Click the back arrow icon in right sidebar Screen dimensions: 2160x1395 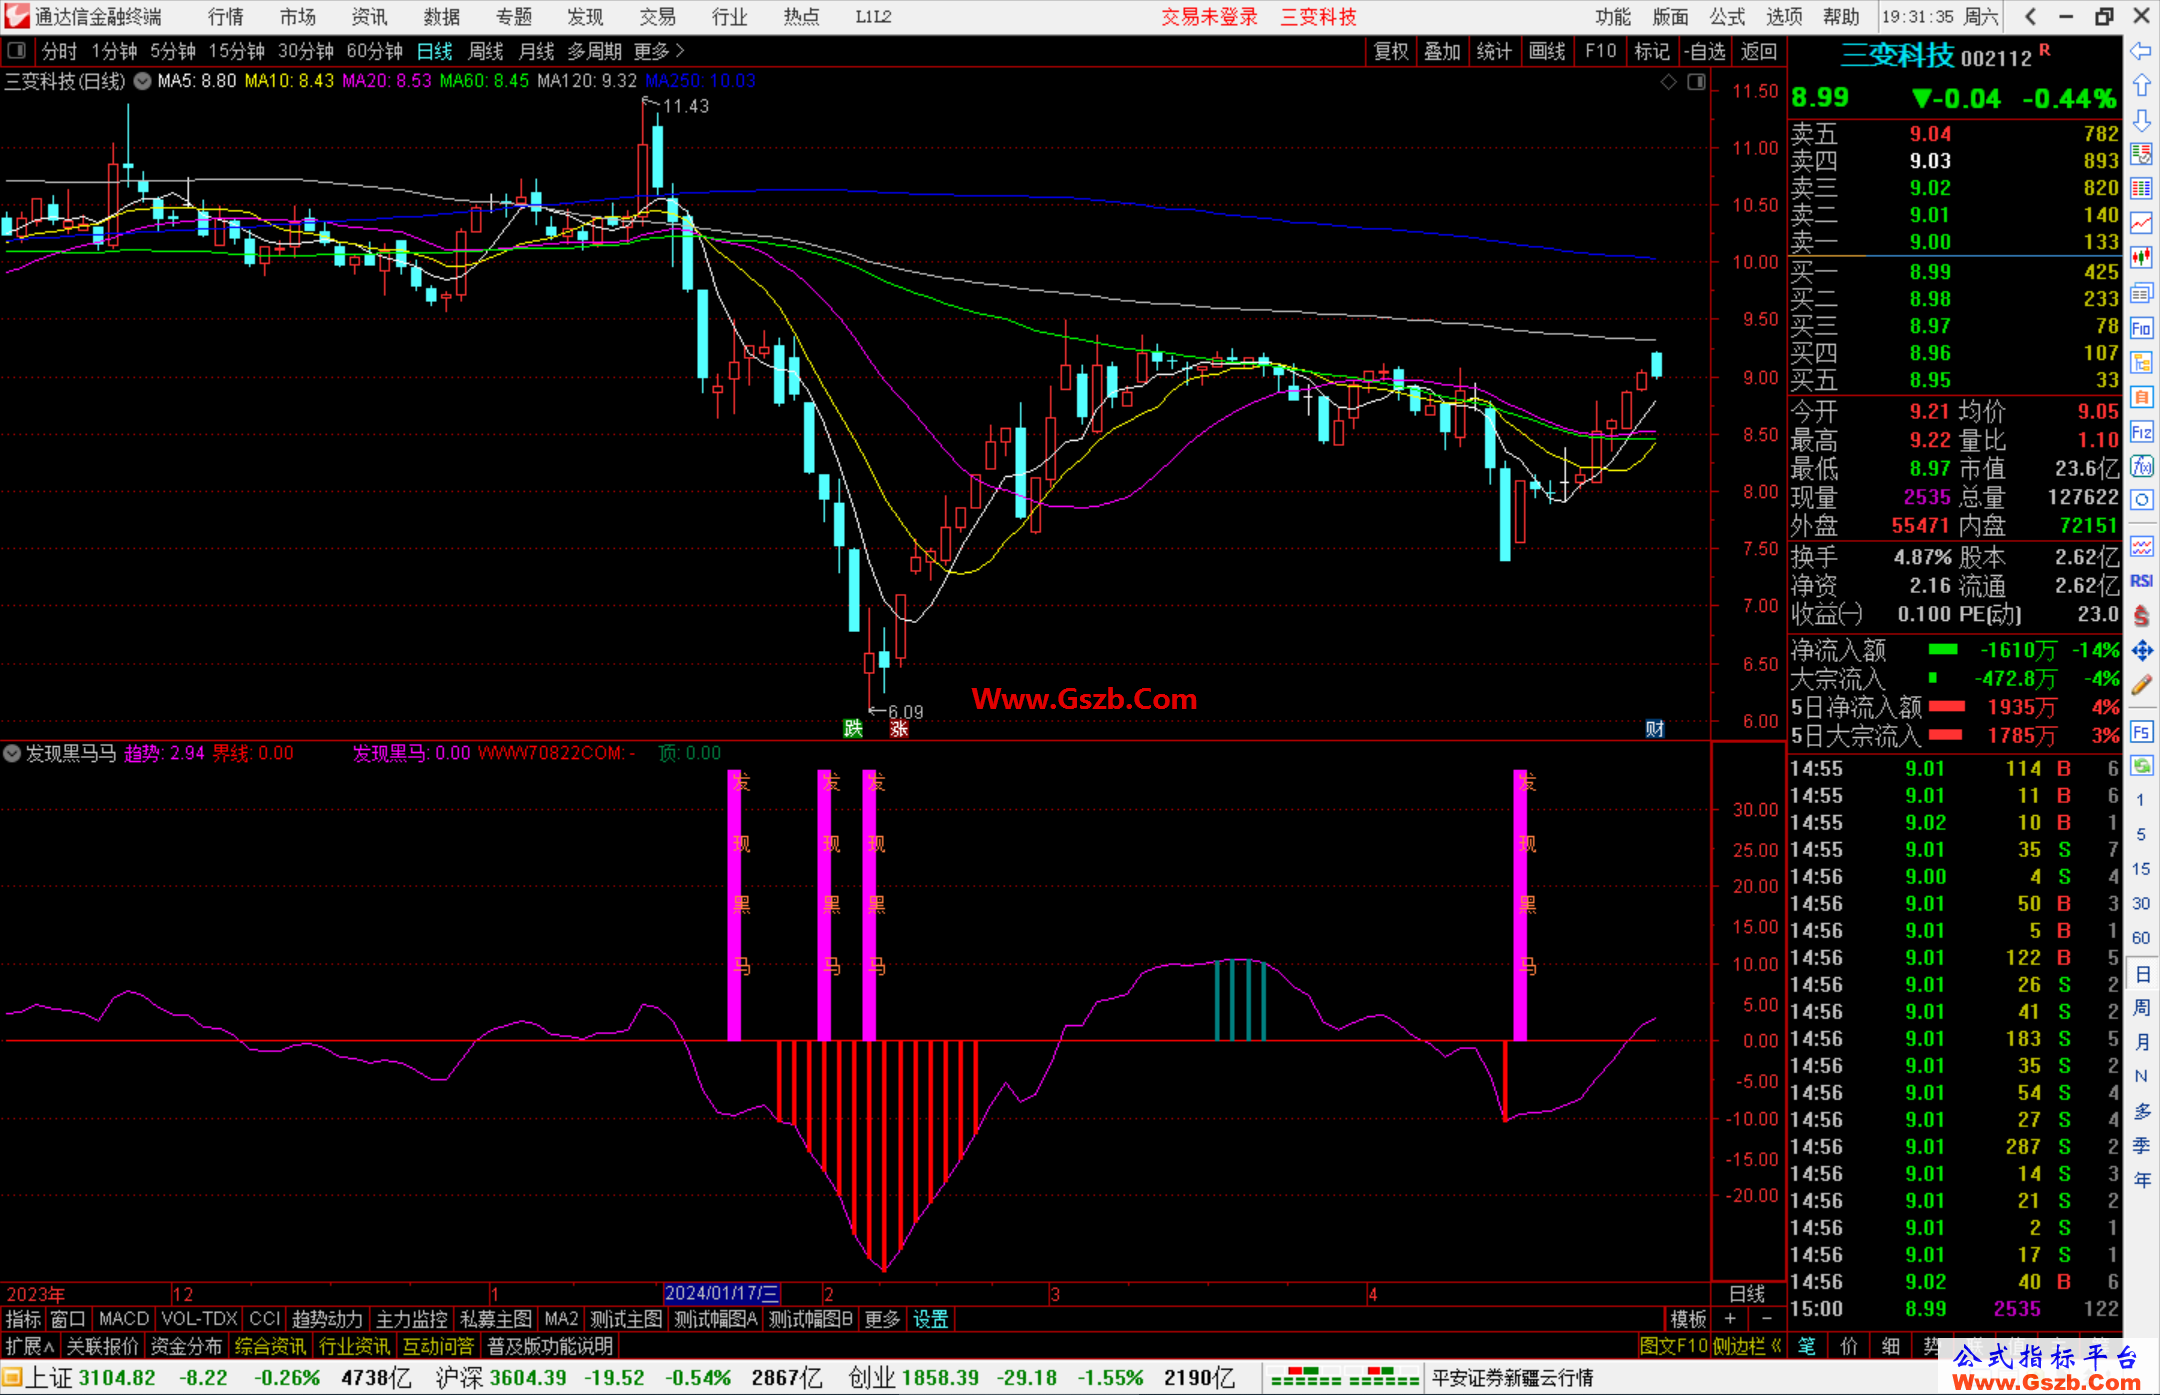click(2141, 51)
